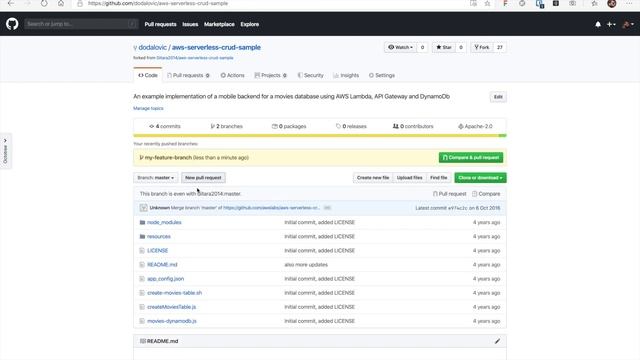Viewport: 640px width, 360px height.
Task: Open the LICENSE file
Action: 158,251
